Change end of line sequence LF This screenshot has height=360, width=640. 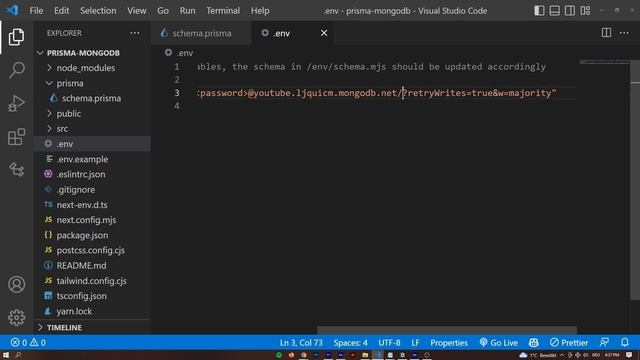[415, 342]
